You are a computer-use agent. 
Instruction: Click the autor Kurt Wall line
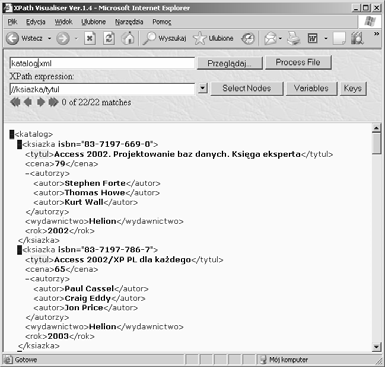(86, 202)
